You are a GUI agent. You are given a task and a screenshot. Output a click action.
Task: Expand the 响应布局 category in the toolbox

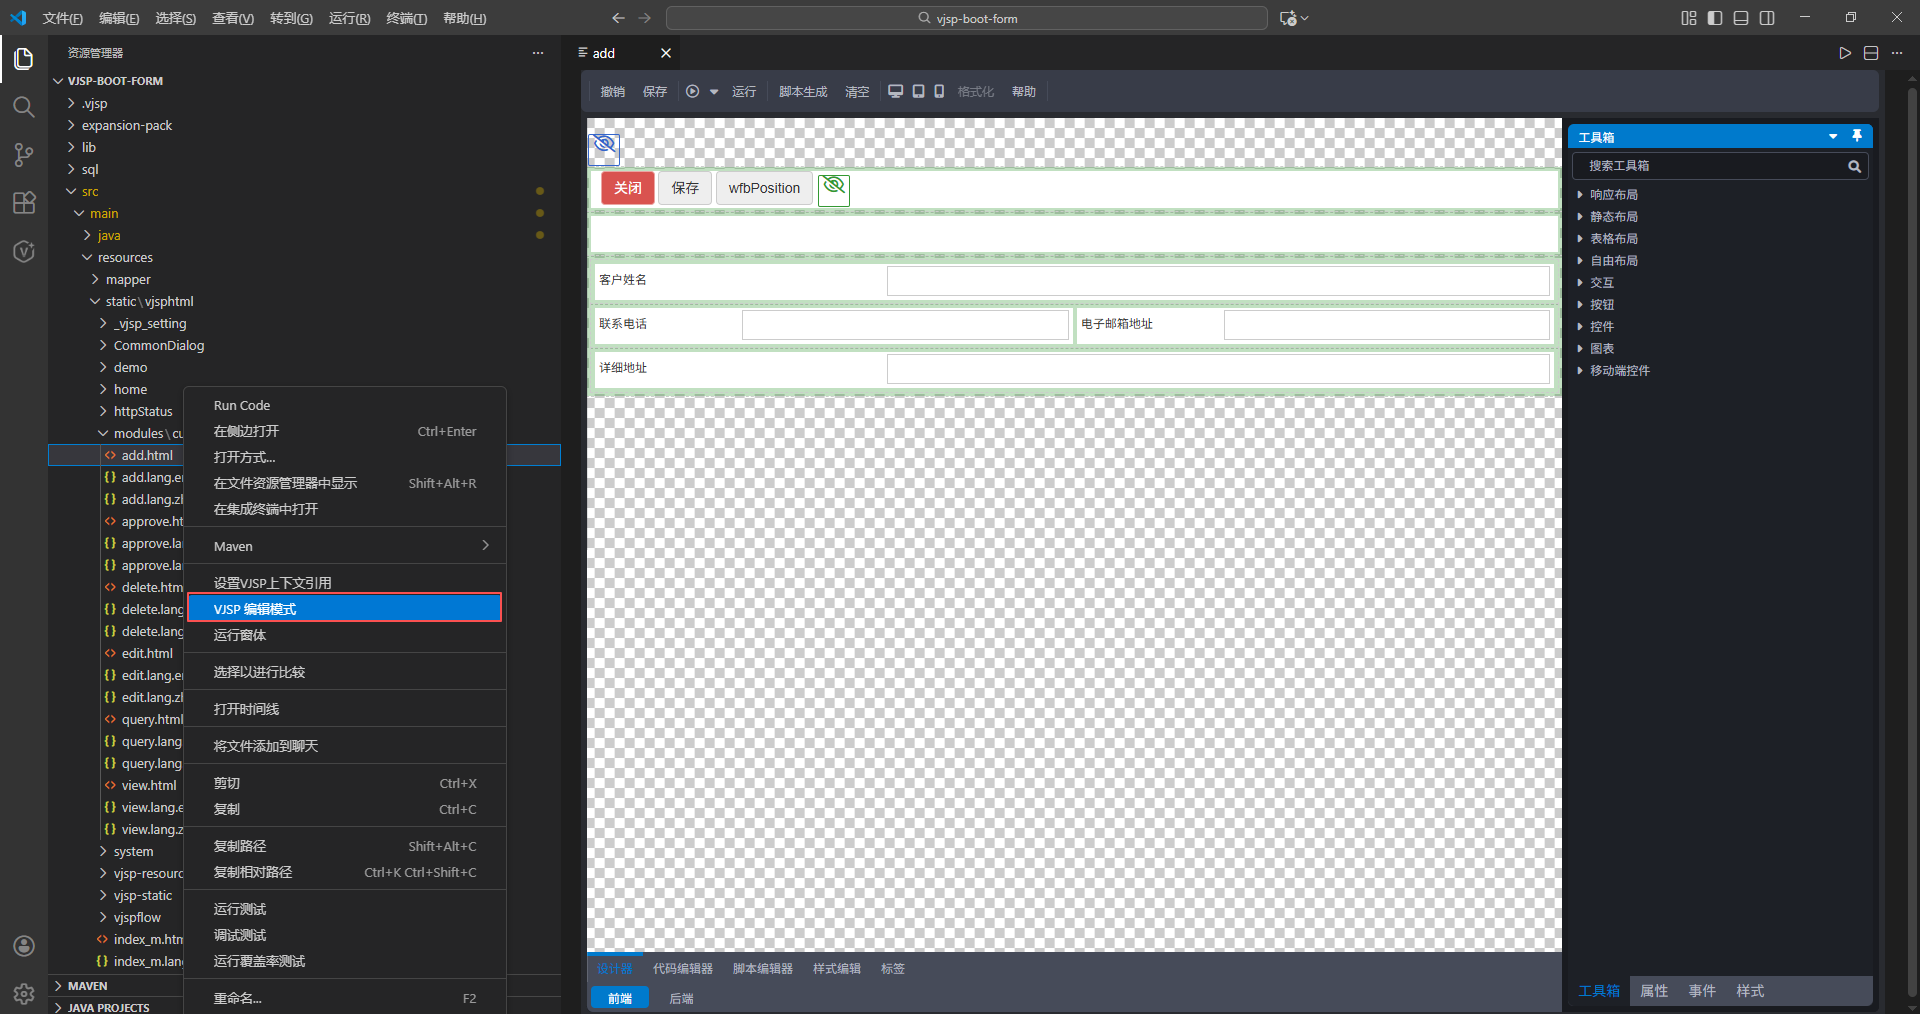coord(1613,194)
